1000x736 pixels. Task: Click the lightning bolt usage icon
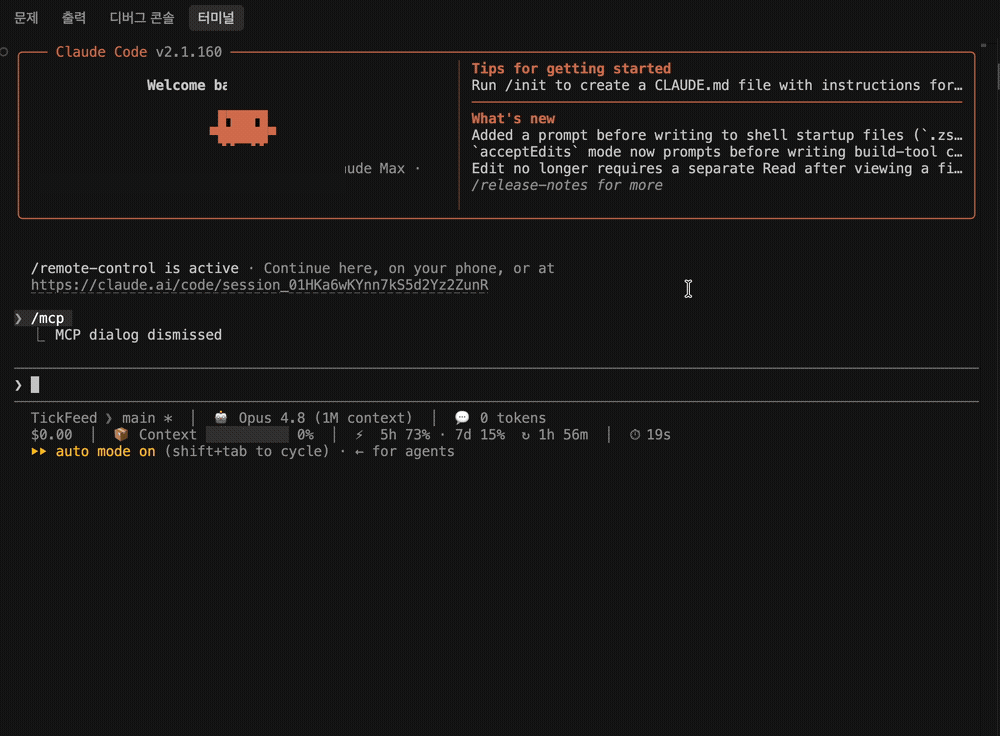click(359, 435)
